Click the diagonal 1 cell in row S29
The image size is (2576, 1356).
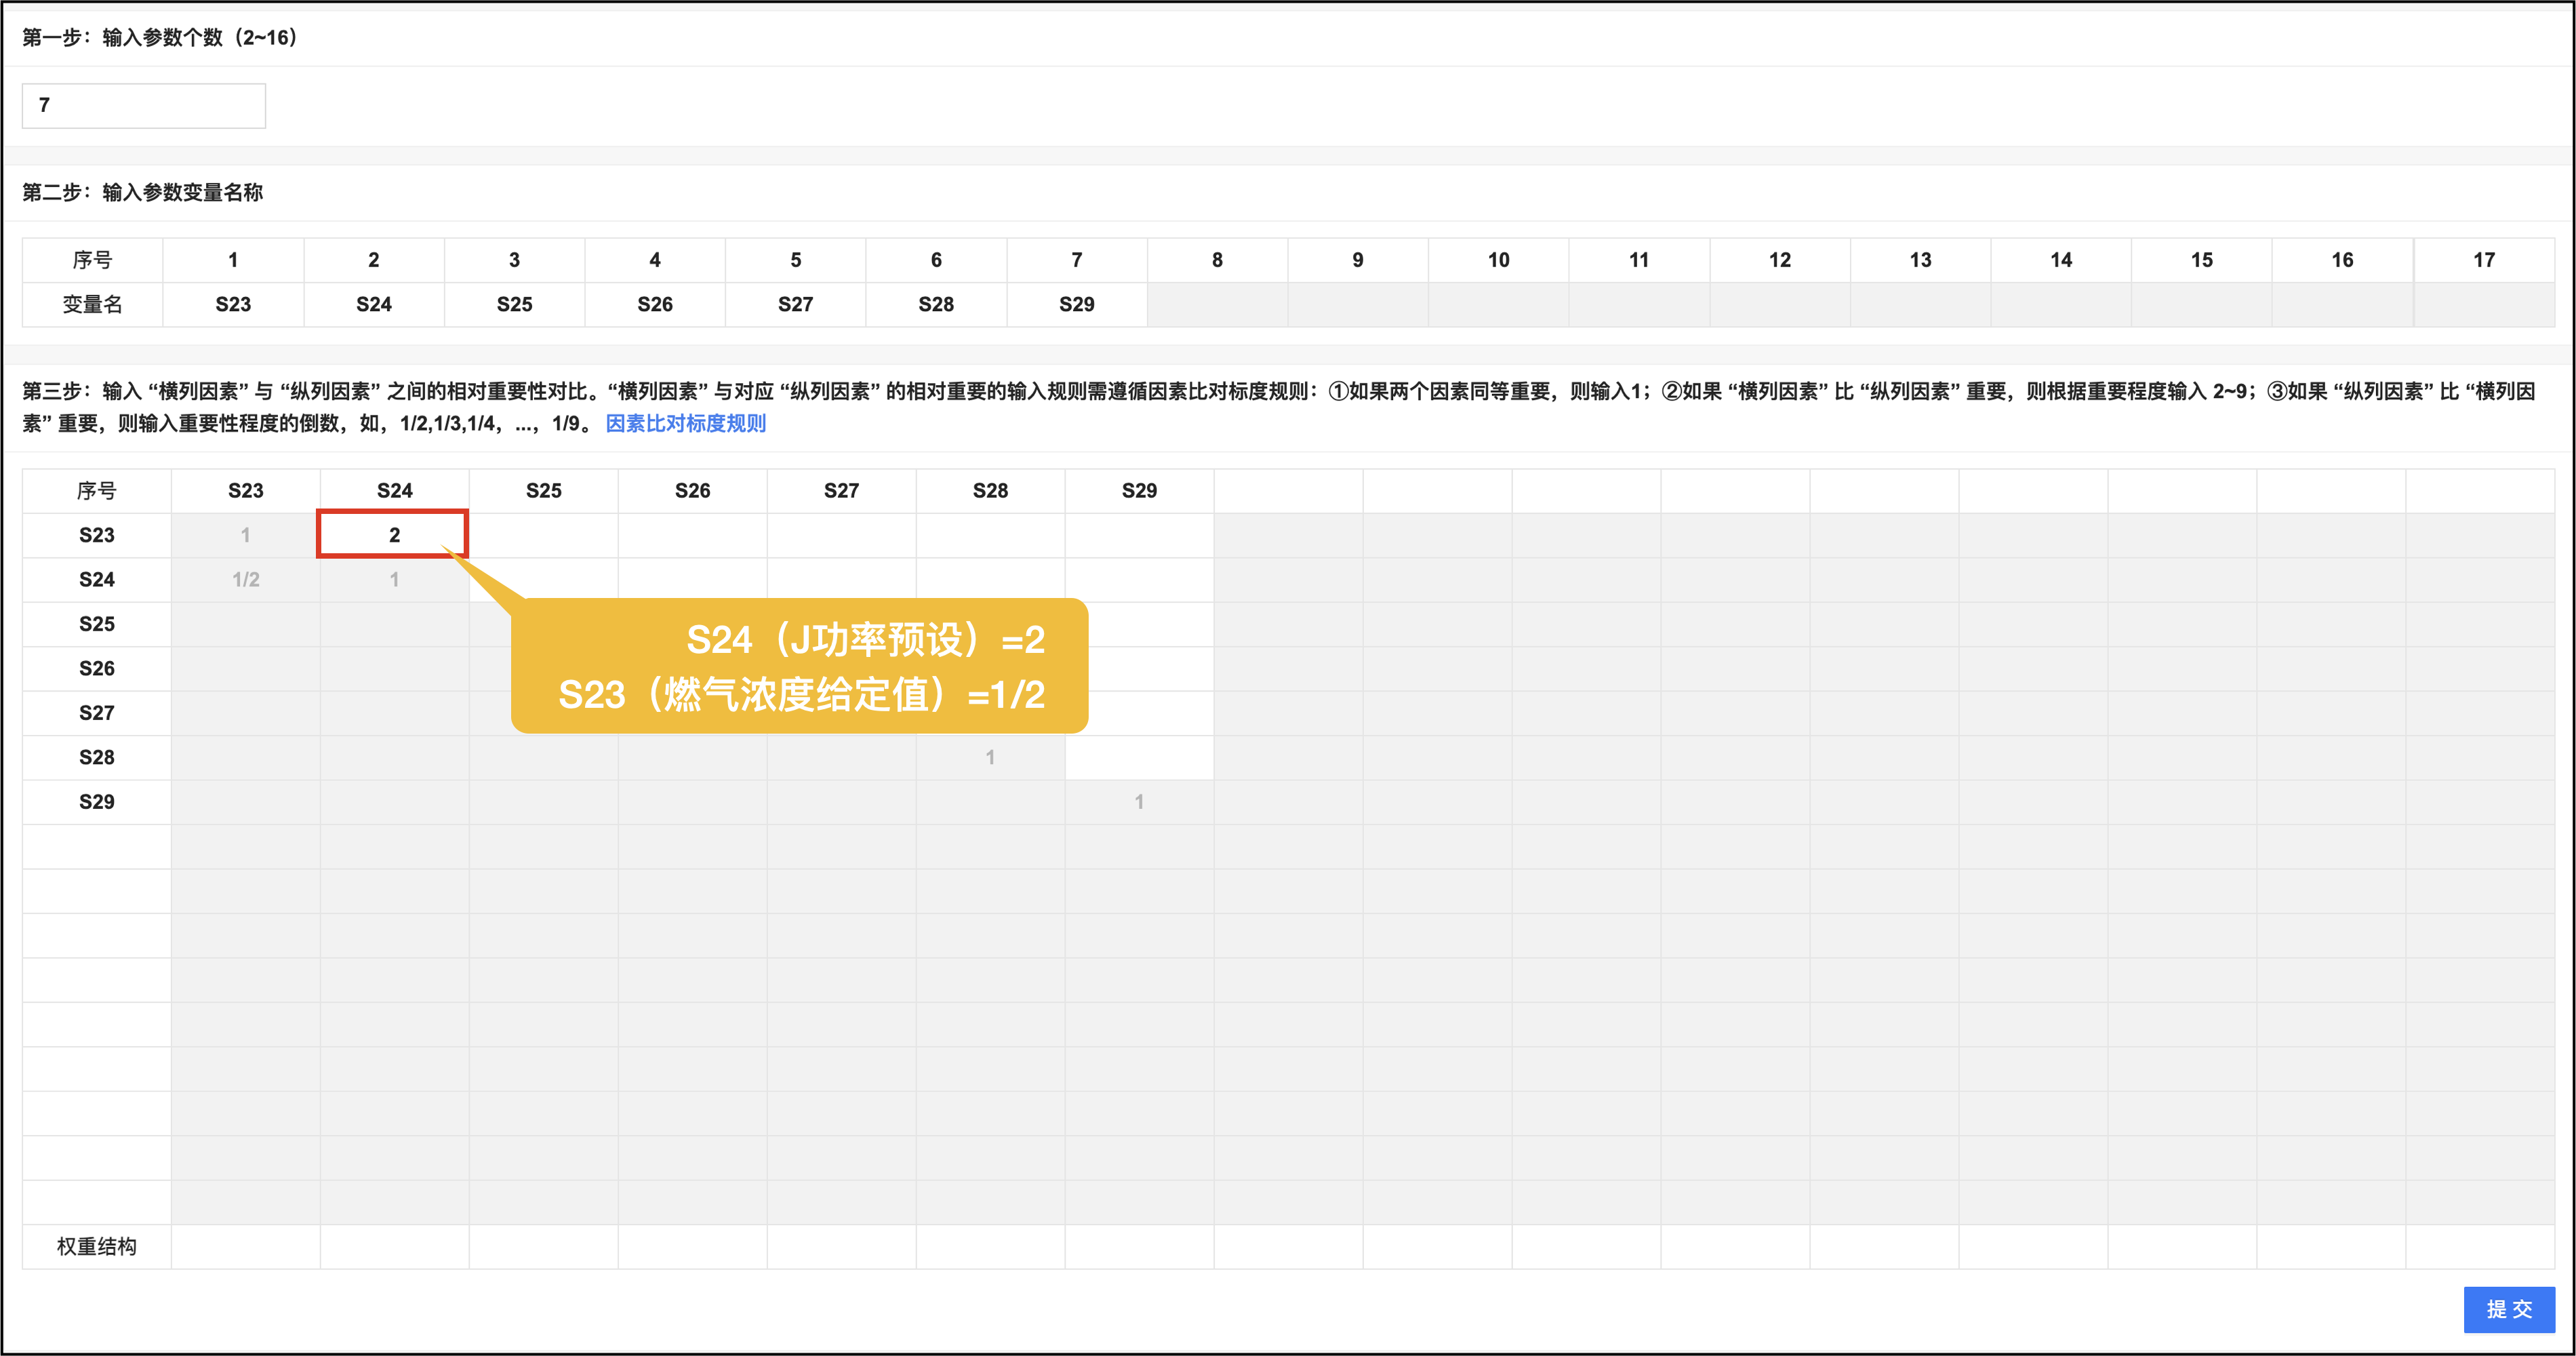point(1139,802)
